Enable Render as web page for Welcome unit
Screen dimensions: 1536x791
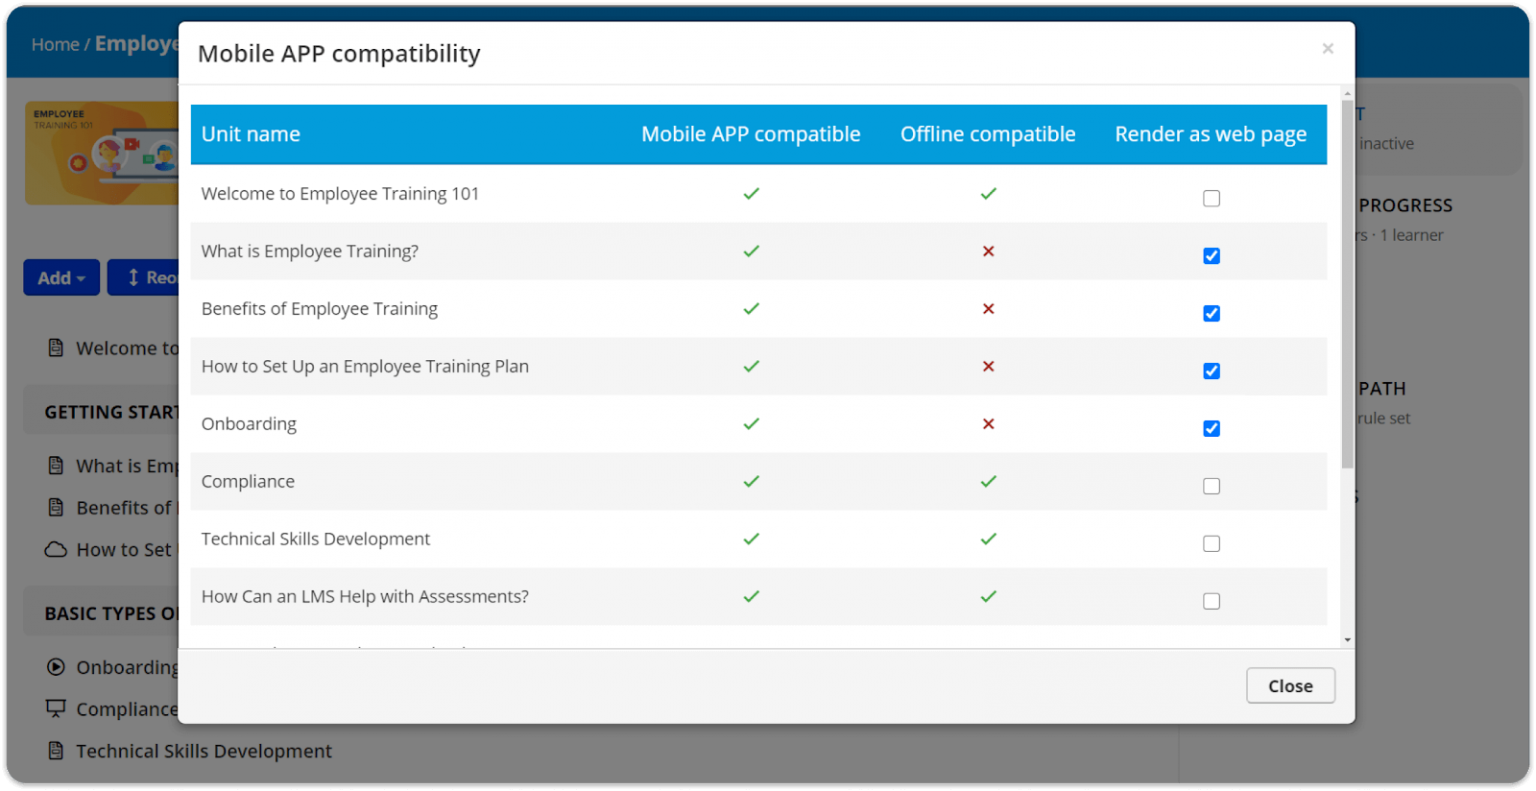coord(1211,198)
